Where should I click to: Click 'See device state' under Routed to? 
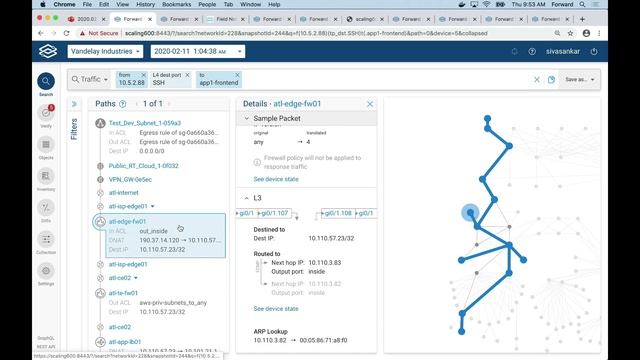point(276,309)
